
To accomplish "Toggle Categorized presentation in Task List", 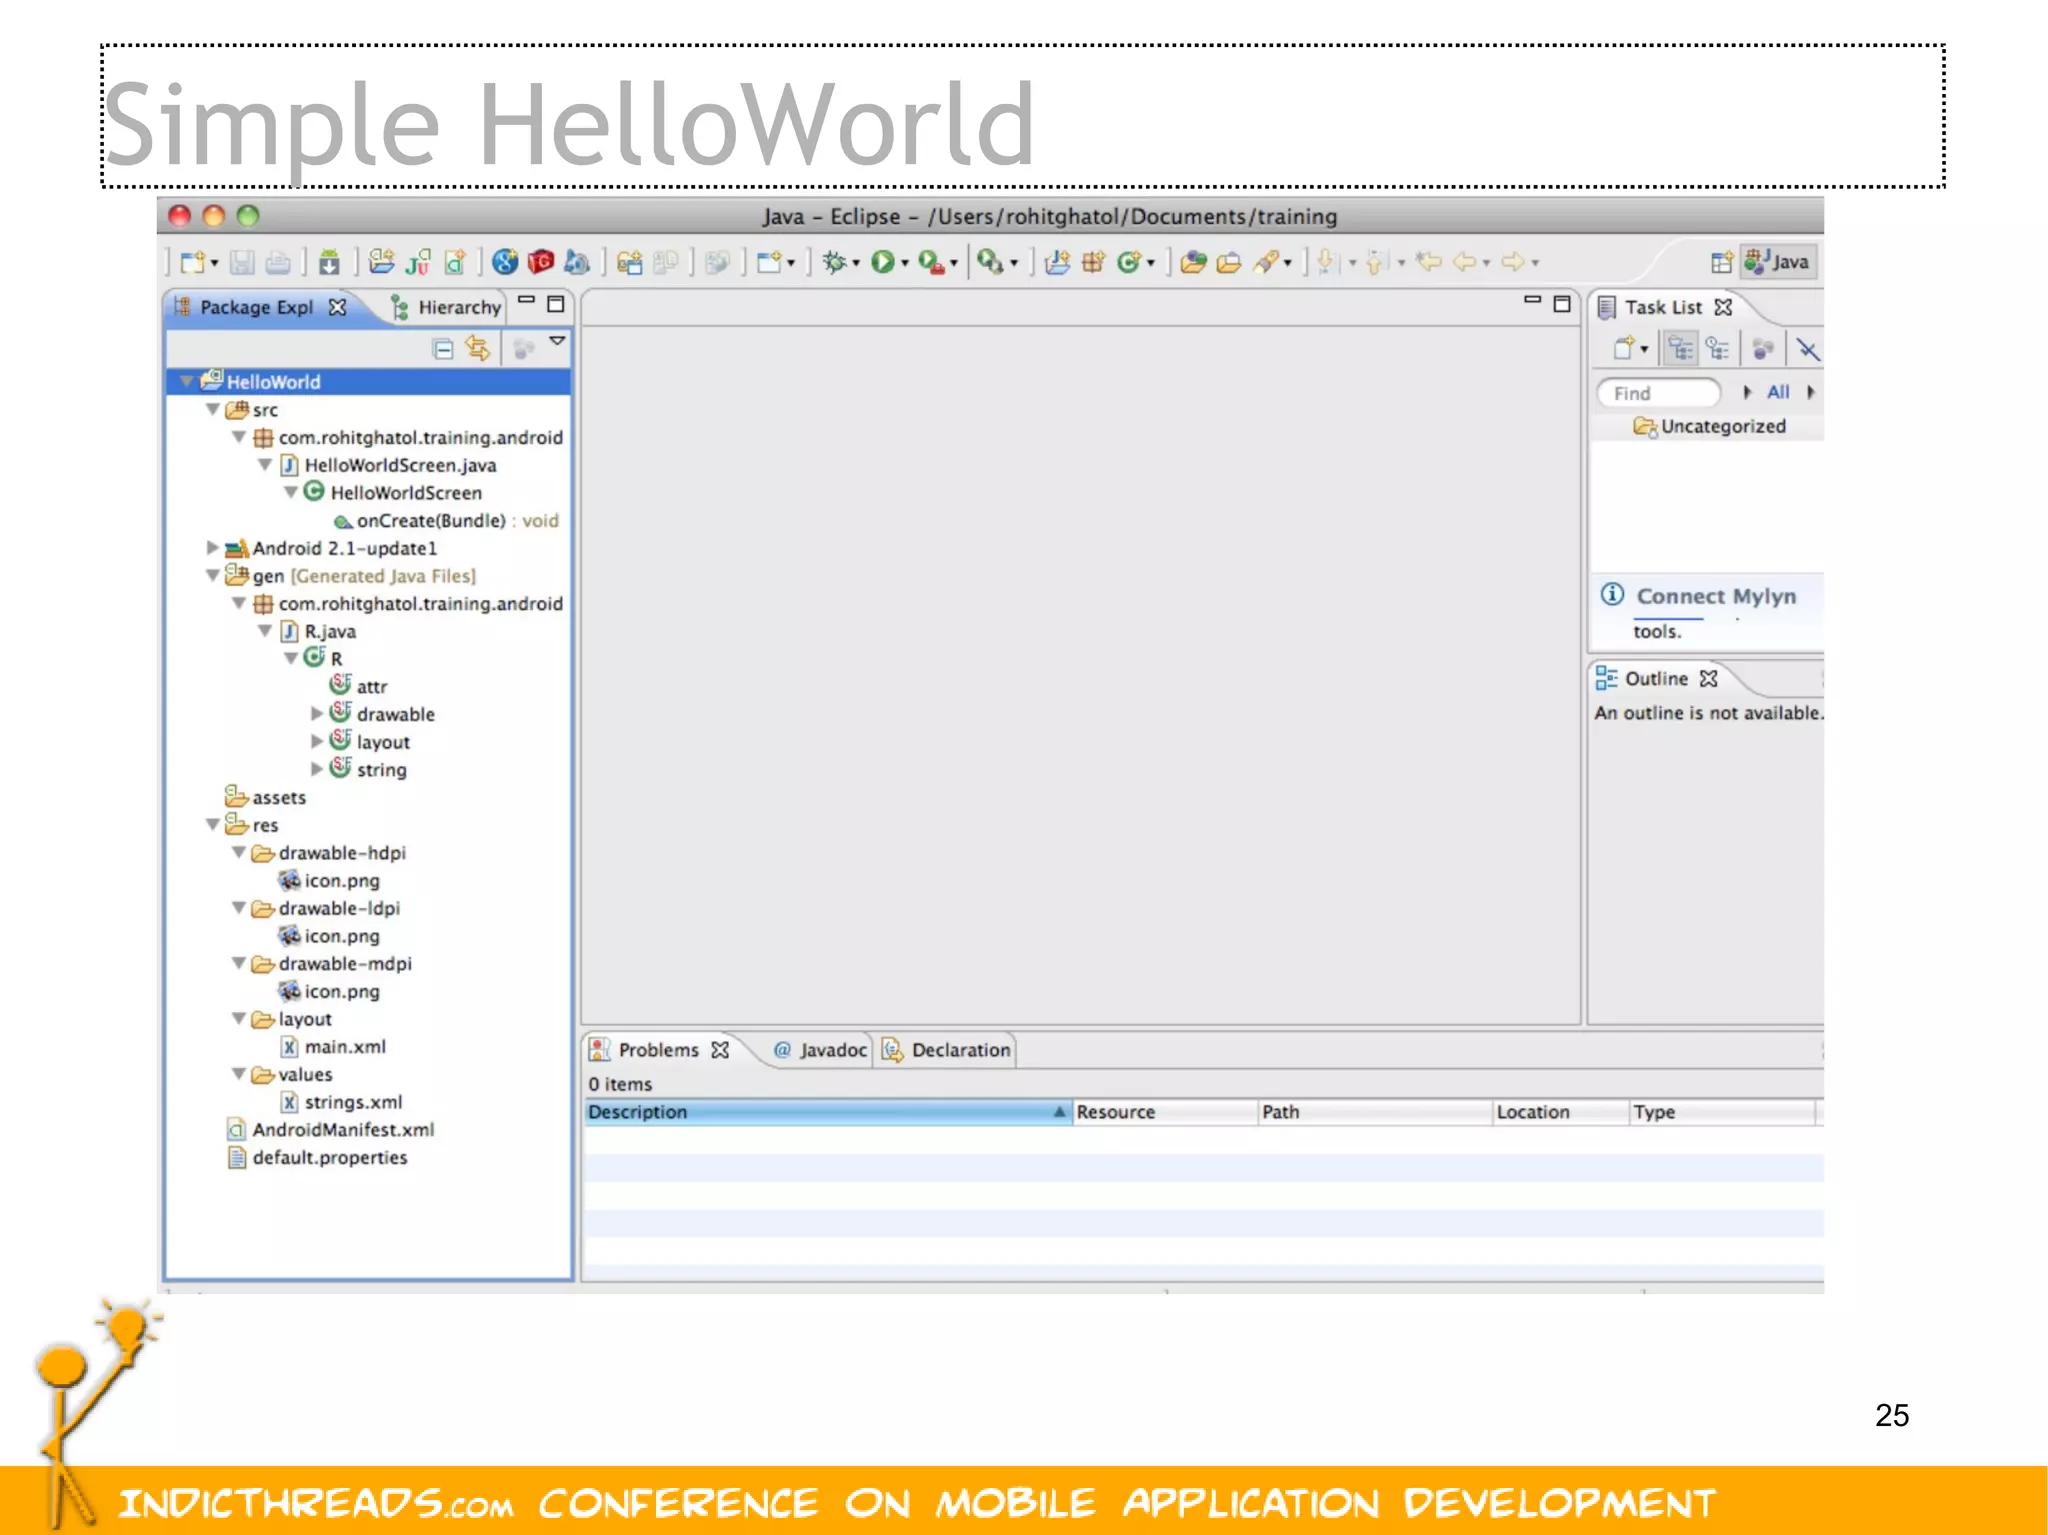I will (1681, 348).
